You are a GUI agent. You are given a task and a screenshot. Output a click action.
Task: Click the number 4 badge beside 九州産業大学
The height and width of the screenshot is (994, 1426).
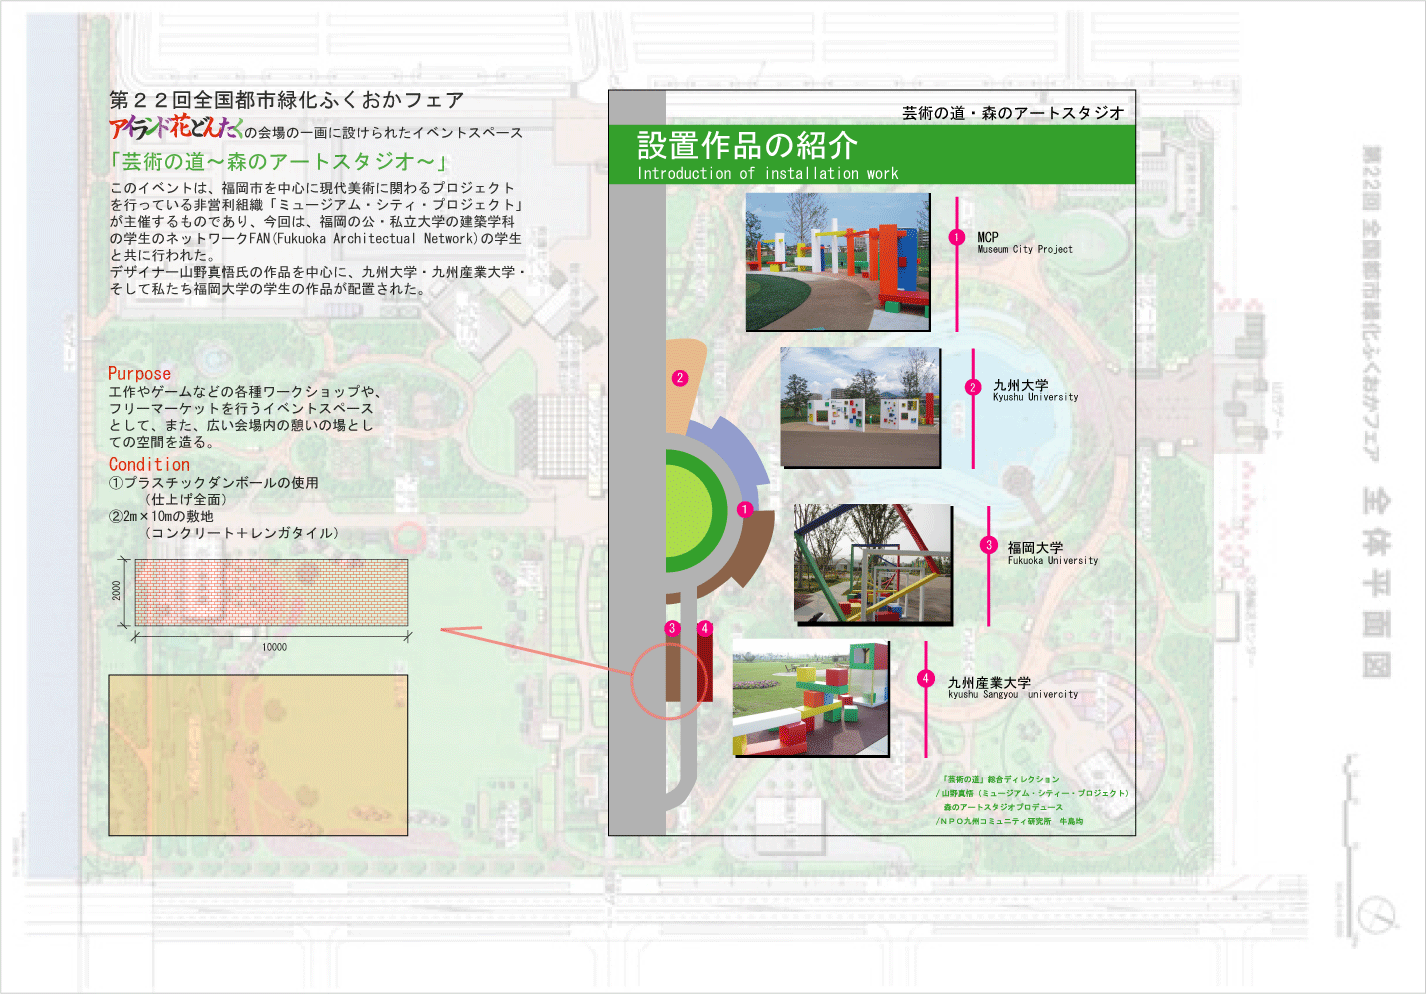pos(926,679)
